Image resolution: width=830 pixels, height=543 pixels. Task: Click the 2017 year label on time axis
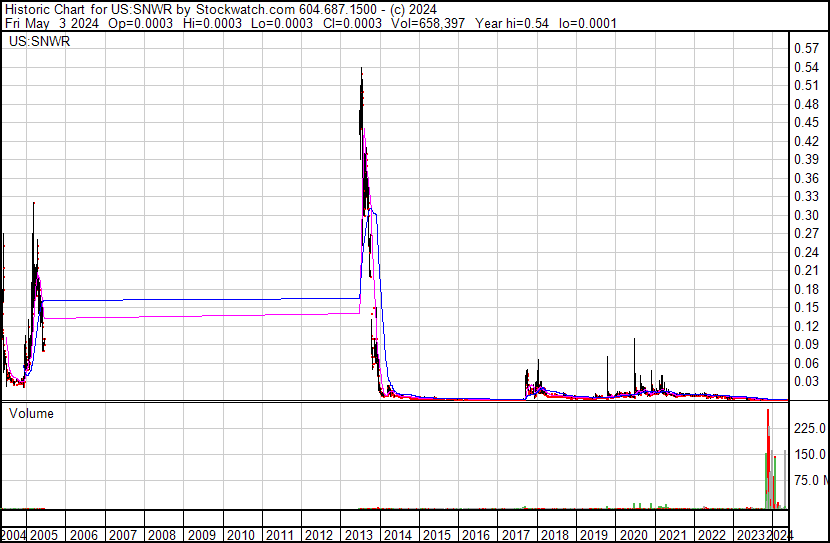click(516, 536)
